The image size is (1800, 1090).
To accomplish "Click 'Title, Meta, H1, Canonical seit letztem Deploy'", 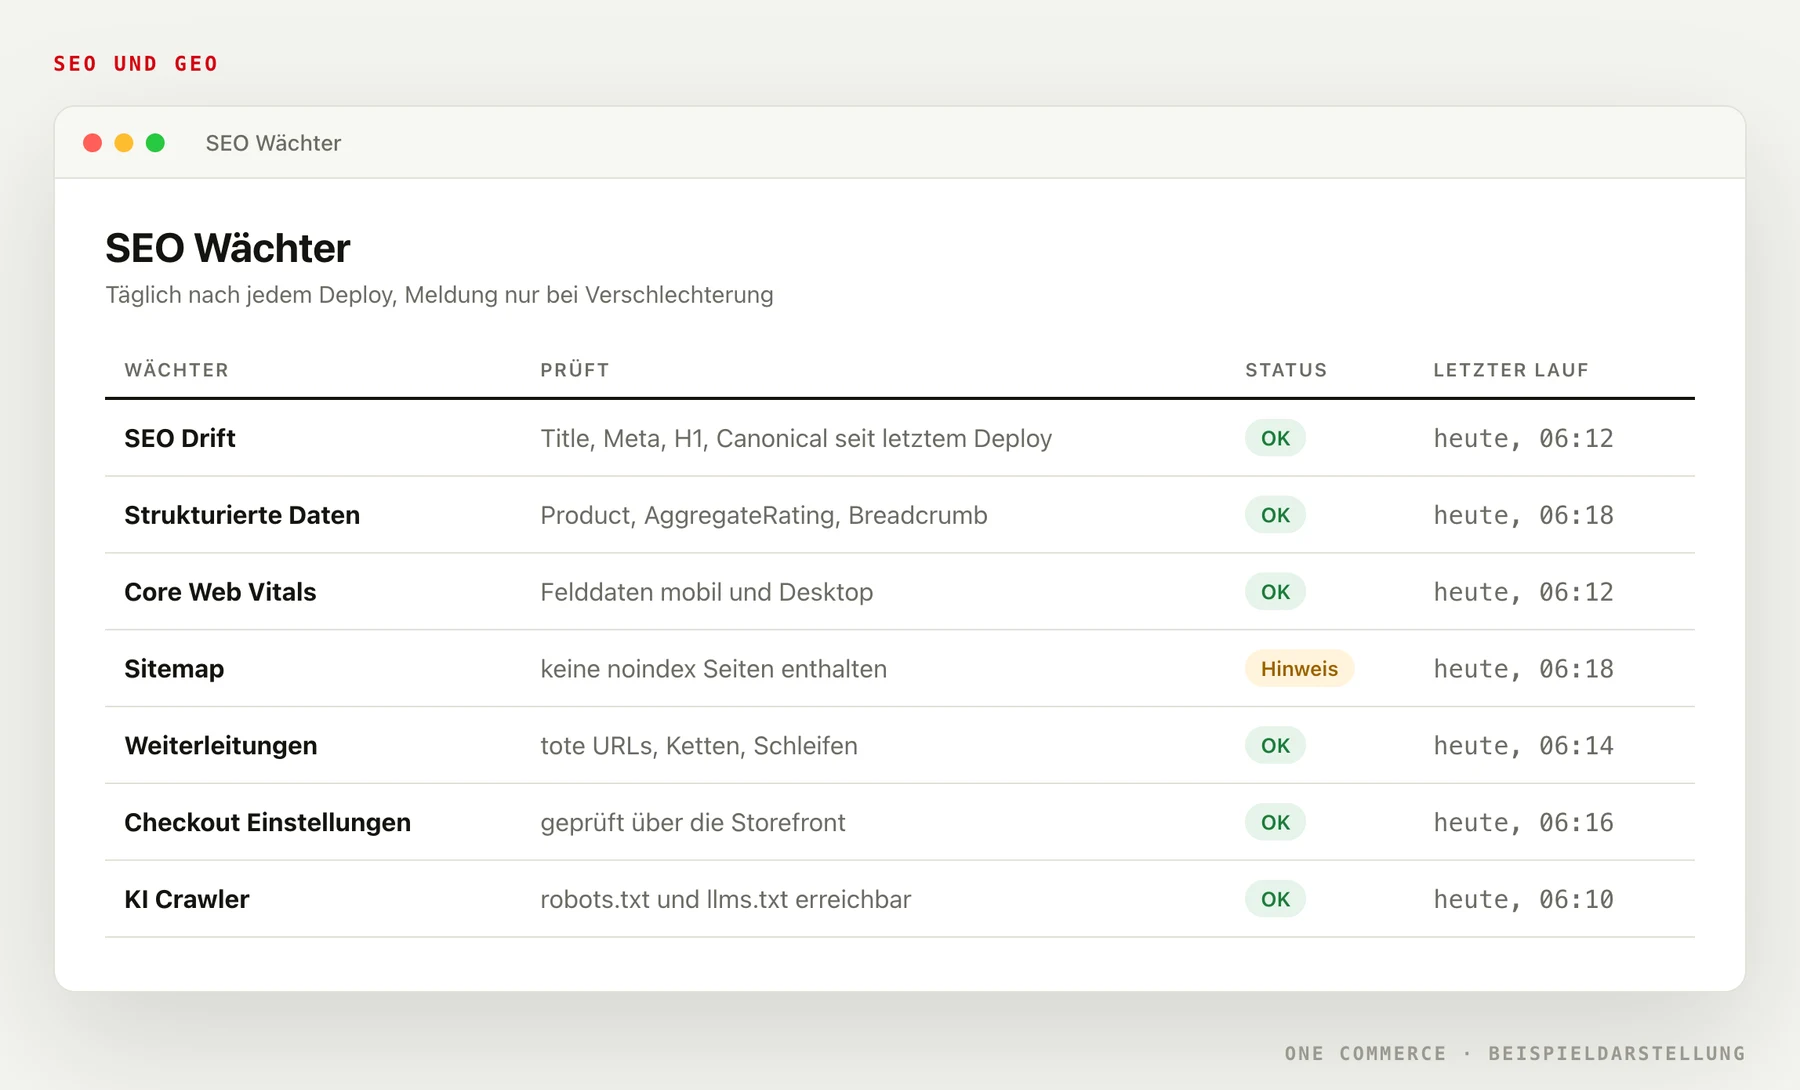I will (796, 438).
